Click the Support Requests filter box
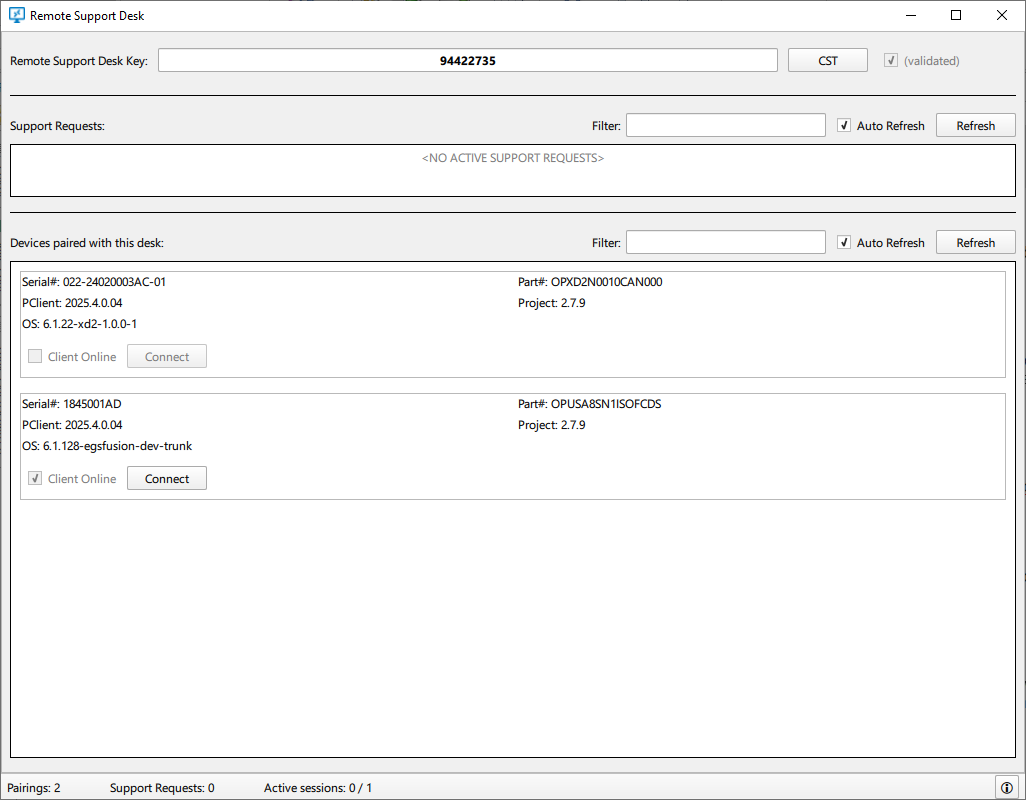The height and width of the screenshot is (800, 1026). [x=725, y=126]
